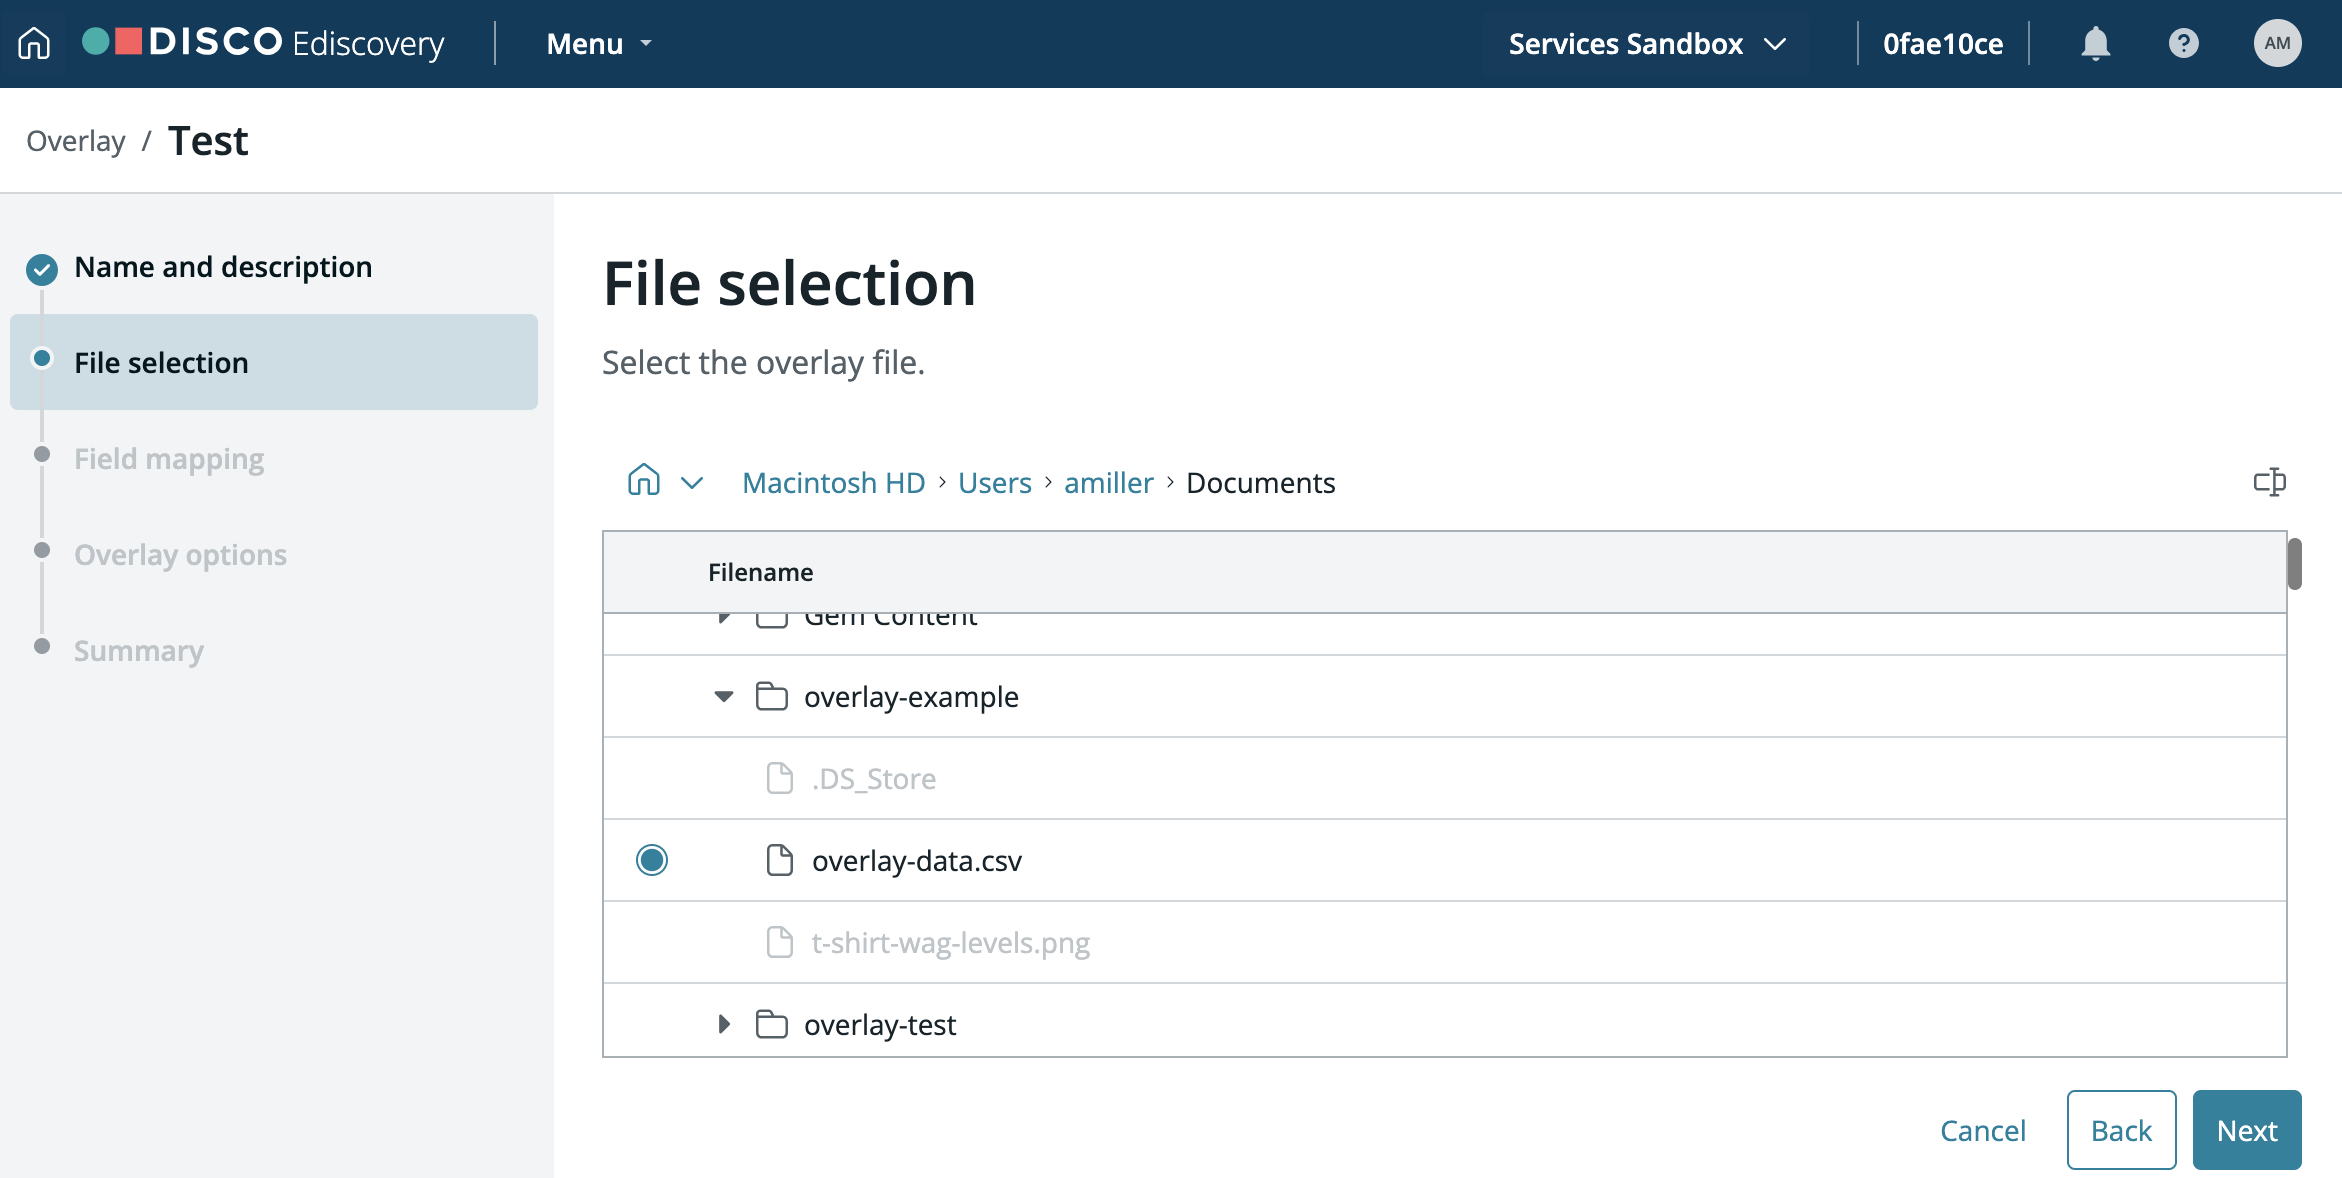
Task: Click the file list scrollbar thumb
Action: click(2295, 564)
